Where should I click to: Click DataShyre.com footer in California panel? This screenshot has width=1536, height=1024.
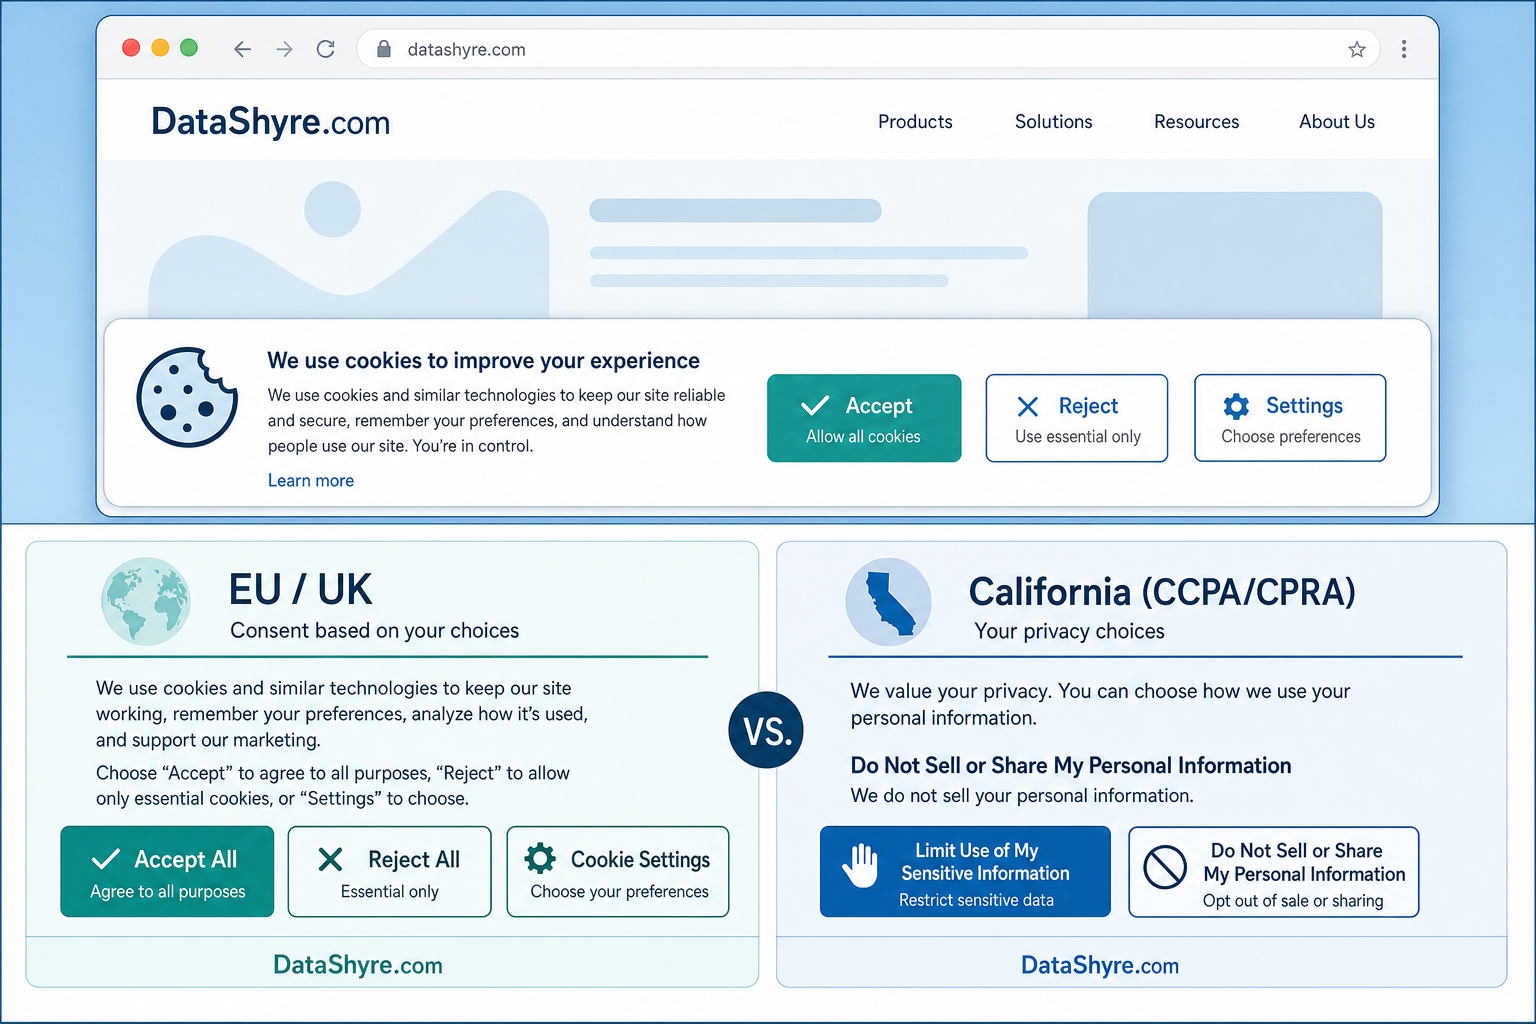coord(1100,965)
